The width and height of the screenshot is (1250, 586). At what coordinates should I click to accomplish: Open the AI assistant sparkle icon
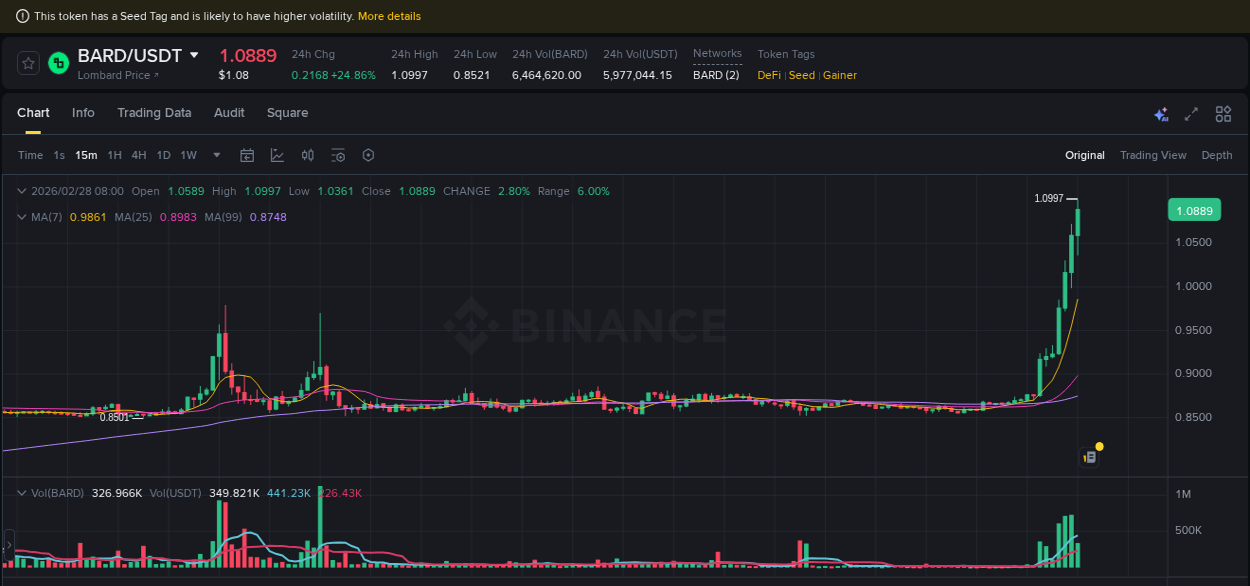coord(1161,115)
